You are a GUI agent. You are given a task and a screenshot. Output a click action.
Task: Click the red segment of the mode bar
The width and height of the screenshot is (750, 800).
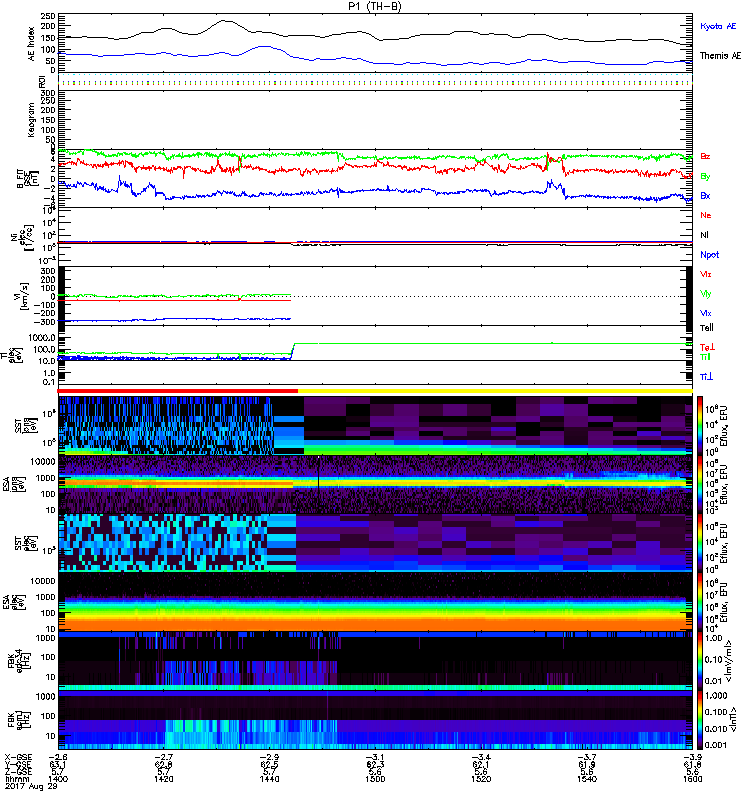(178, 391)
